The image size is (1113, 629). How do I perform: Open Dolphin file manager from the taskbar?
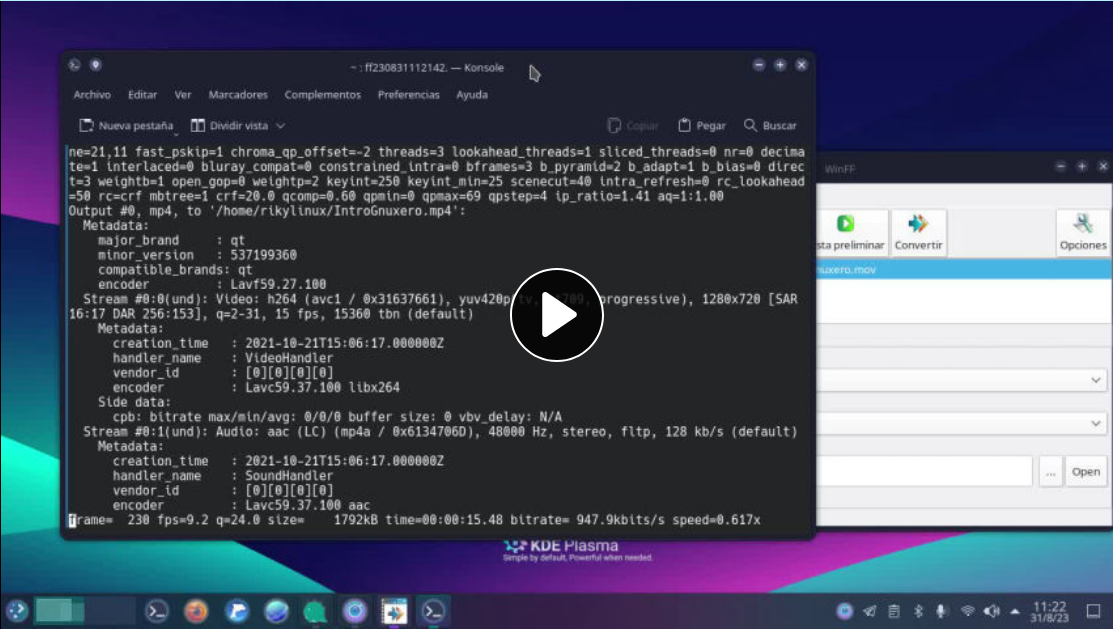tap(237, 611)
